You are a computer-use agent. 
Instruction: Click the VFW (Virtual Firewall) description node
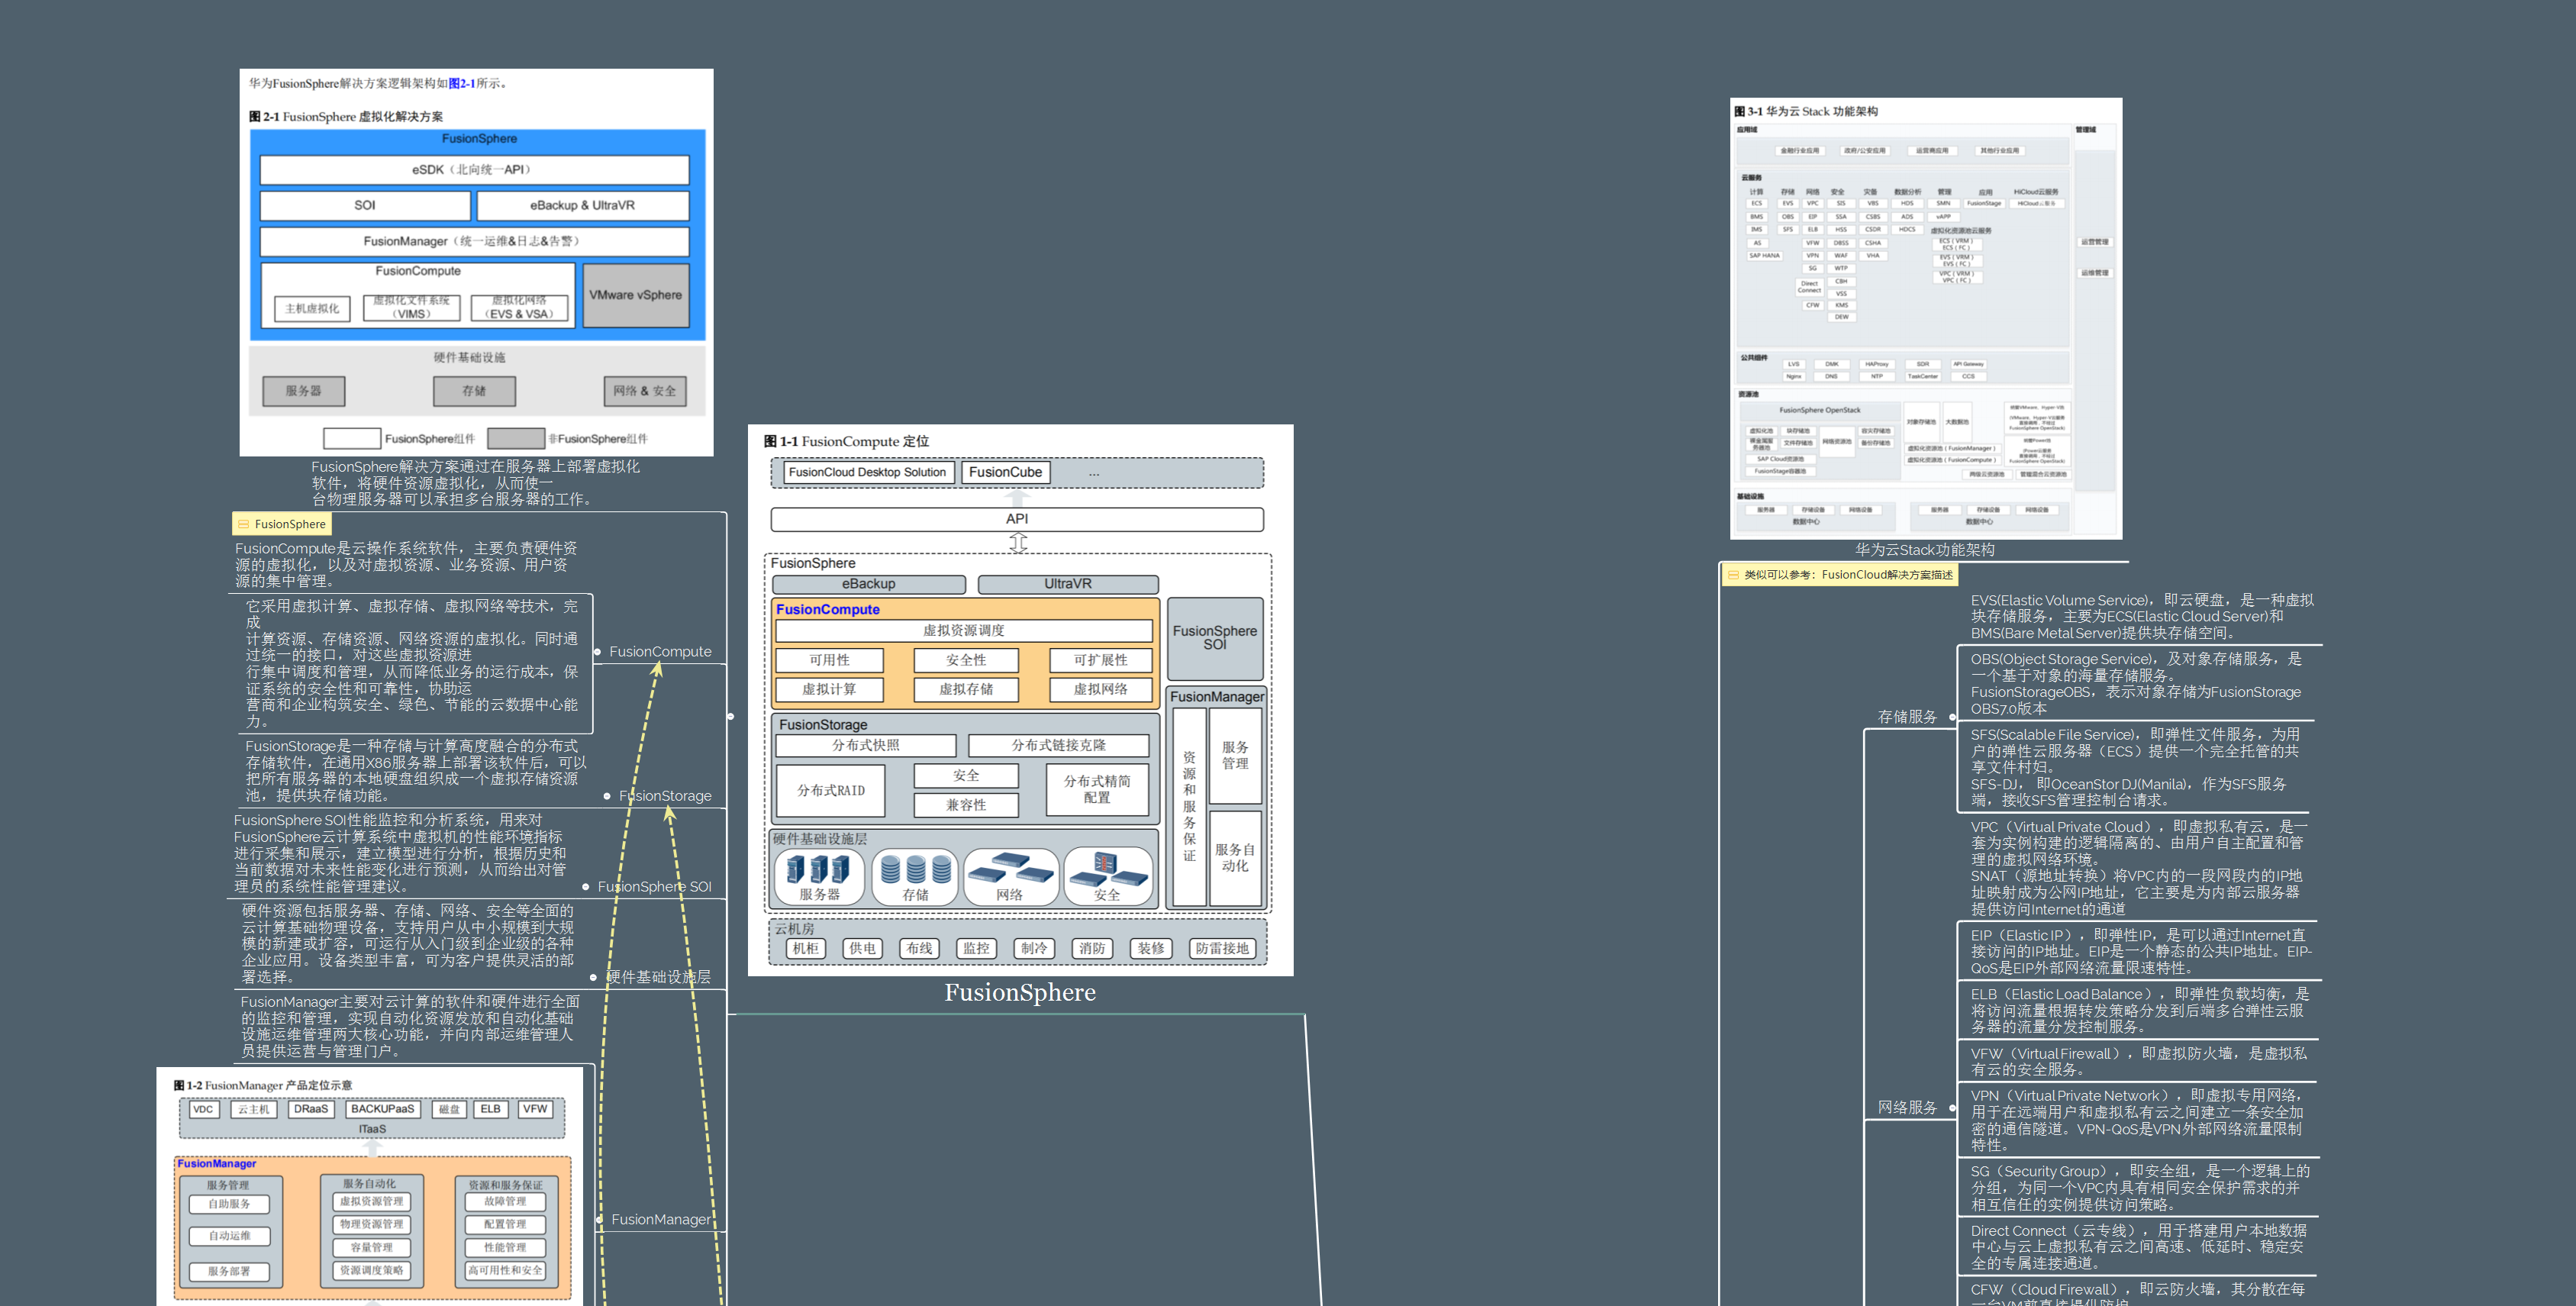pyautogui.click(x=2139, y=1062)
